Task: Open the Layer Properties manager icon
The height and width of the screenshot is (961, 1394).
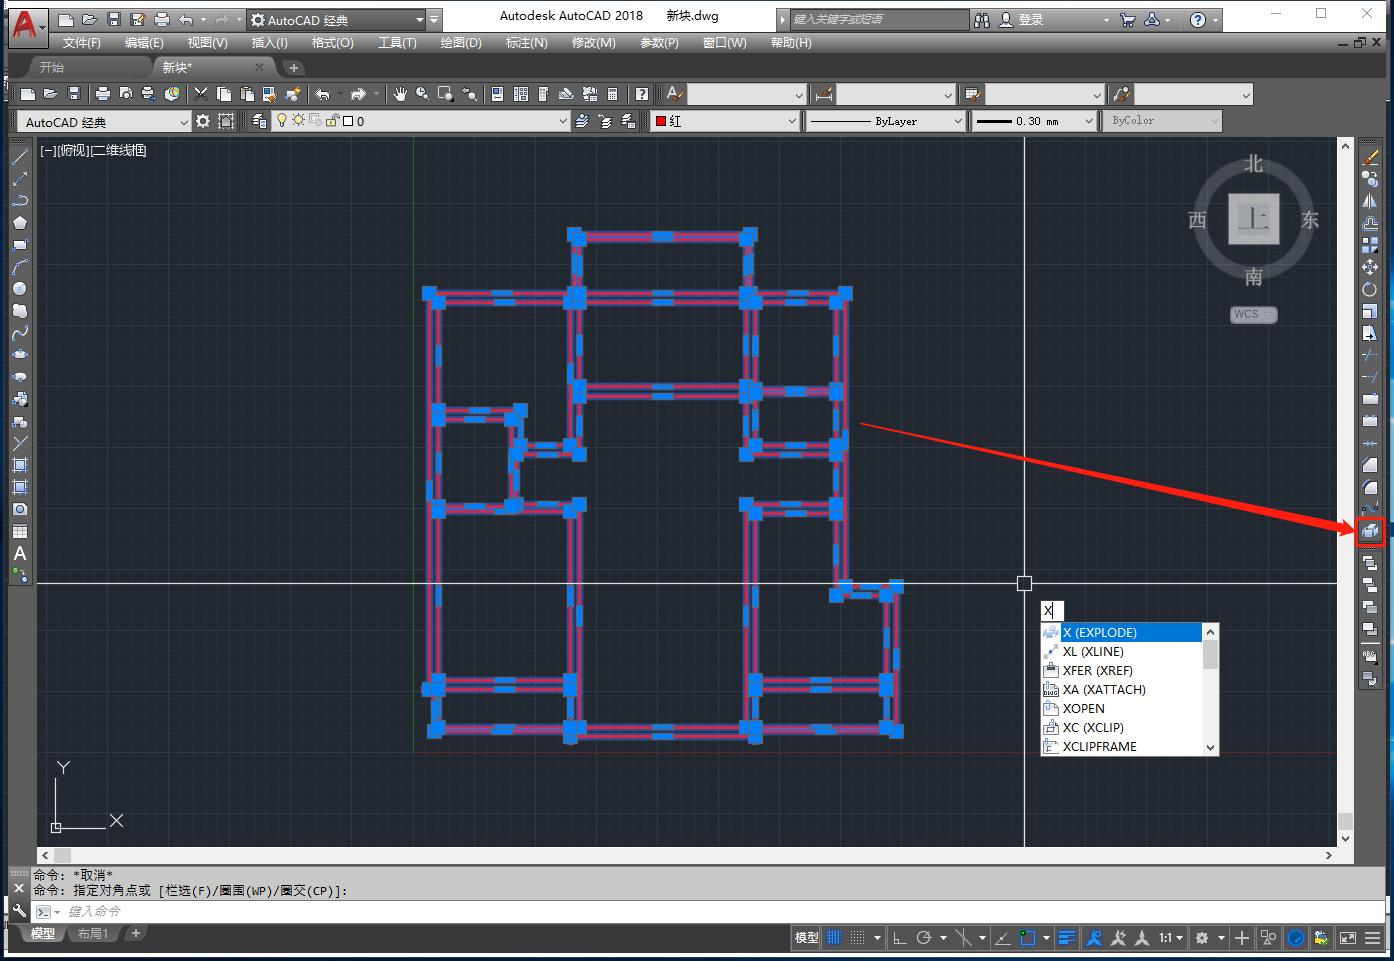Action: 259,121
